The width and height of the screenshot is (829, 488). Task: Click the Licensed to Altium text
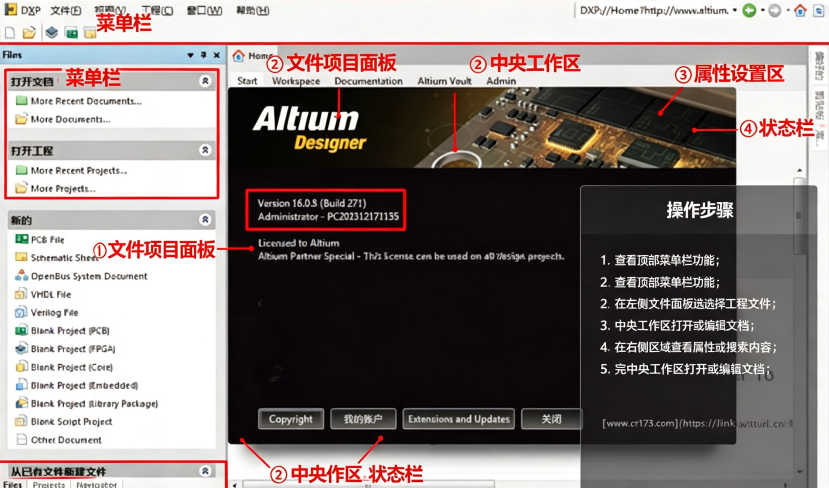299,243
